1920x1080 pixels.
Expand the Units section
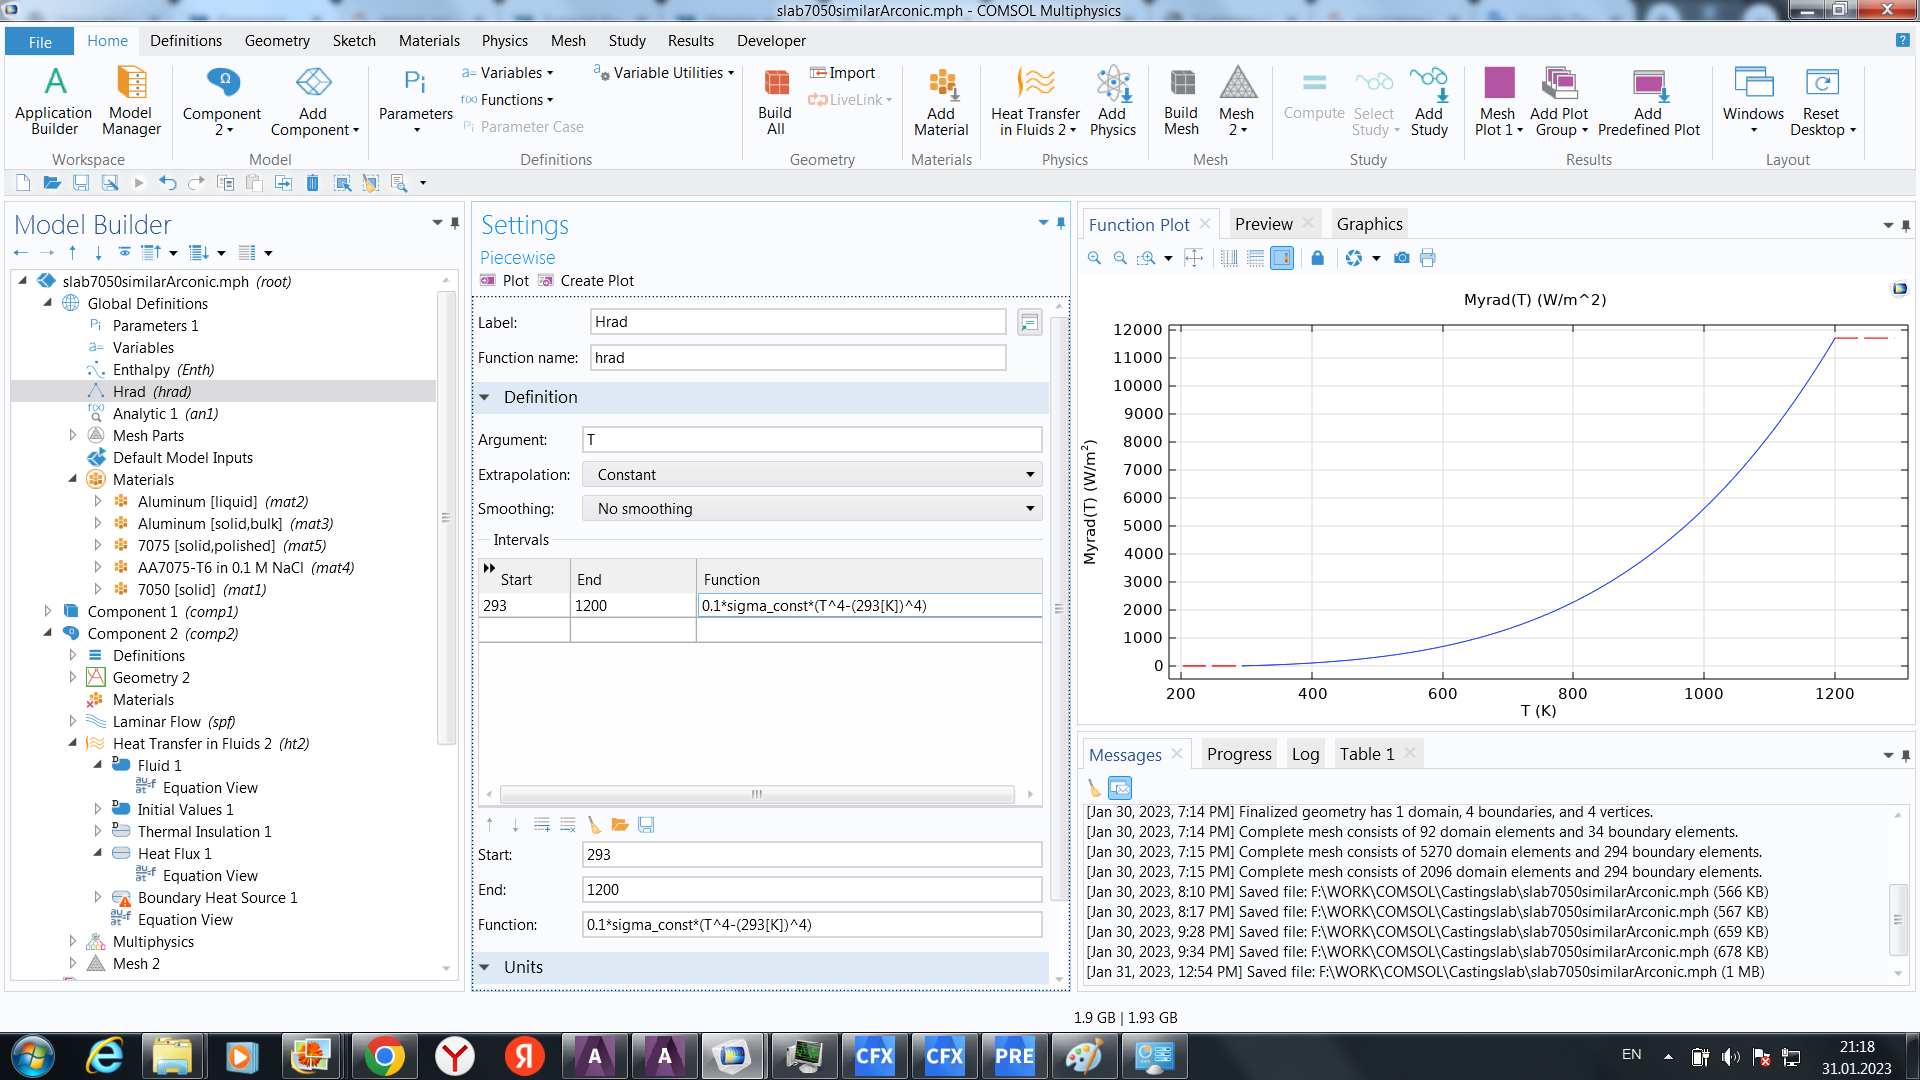pyautogui.click(x=523, y=967)
